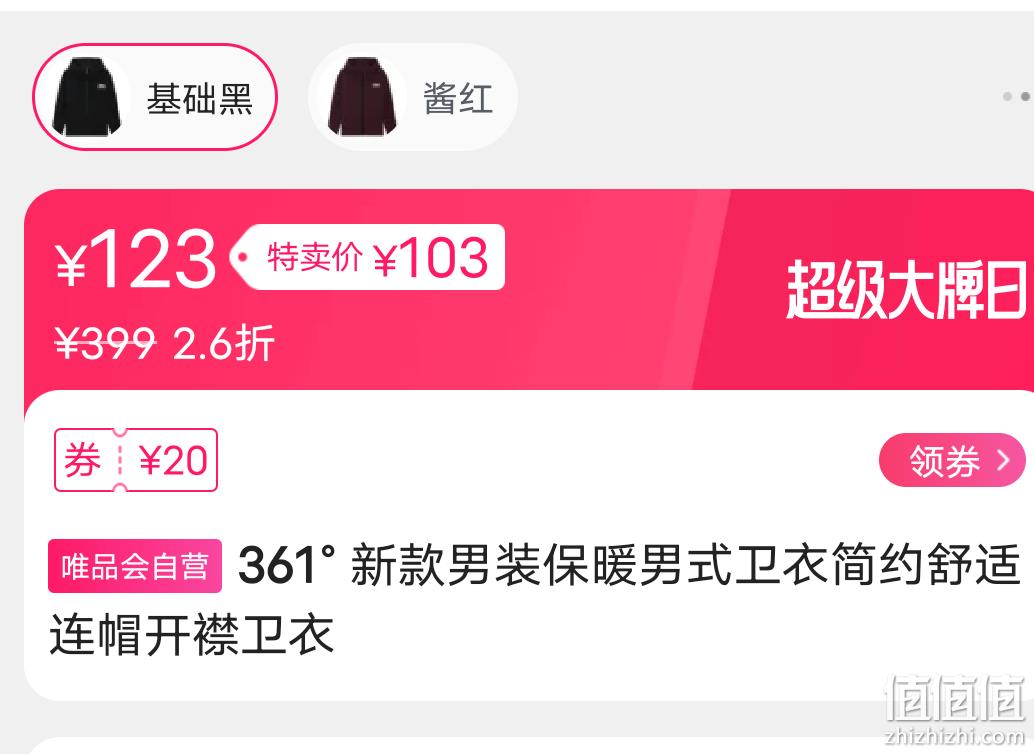This screenshot has width=1034, height=754.
Task: Click the 特卖价 ¥103 price tag
Action: point(367,257)
